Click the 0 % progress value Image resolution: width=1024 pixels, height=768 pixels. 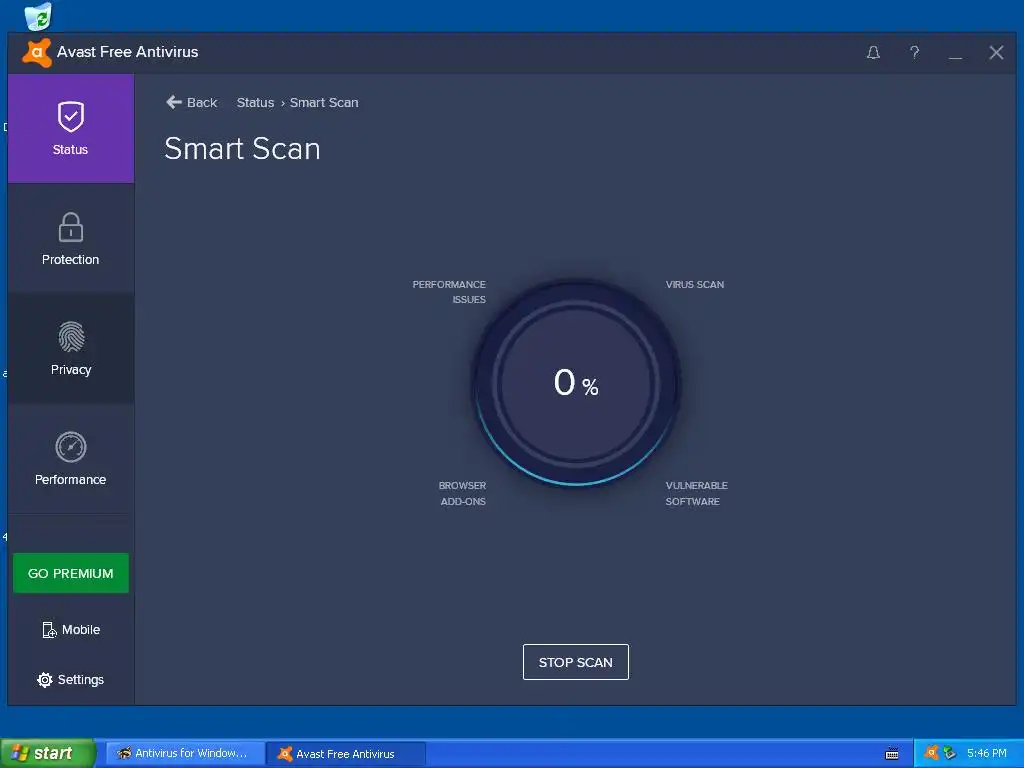click(x=576, y=383)
